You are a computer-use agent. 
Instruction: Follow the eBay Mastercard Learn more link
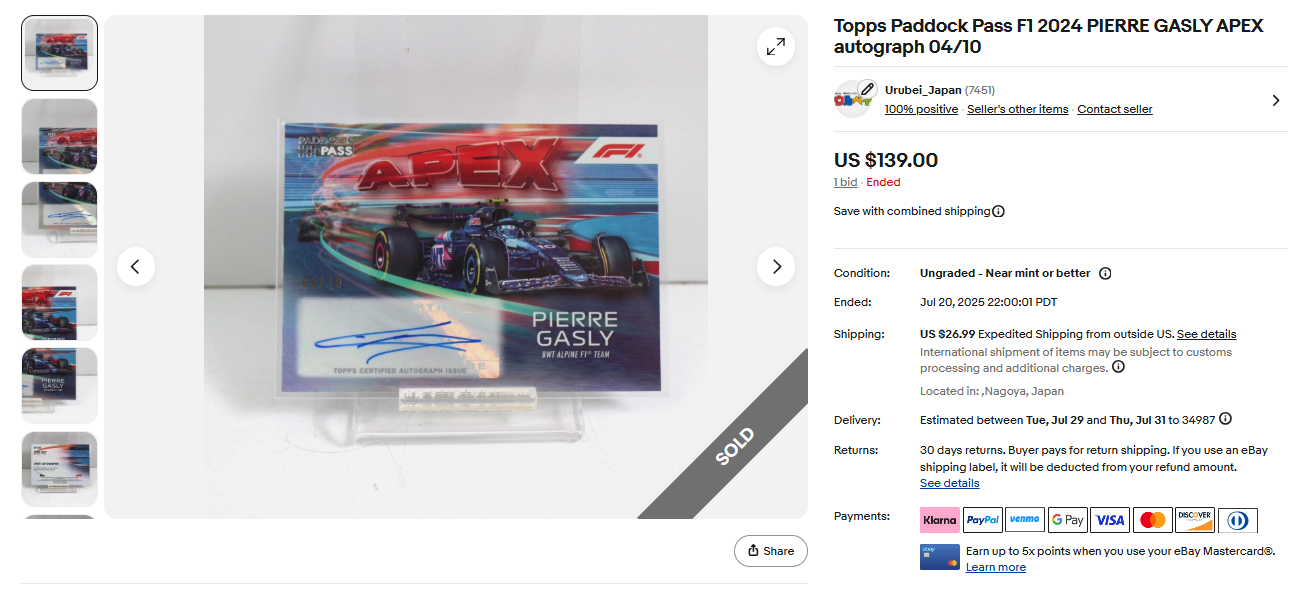click(996, 567)
